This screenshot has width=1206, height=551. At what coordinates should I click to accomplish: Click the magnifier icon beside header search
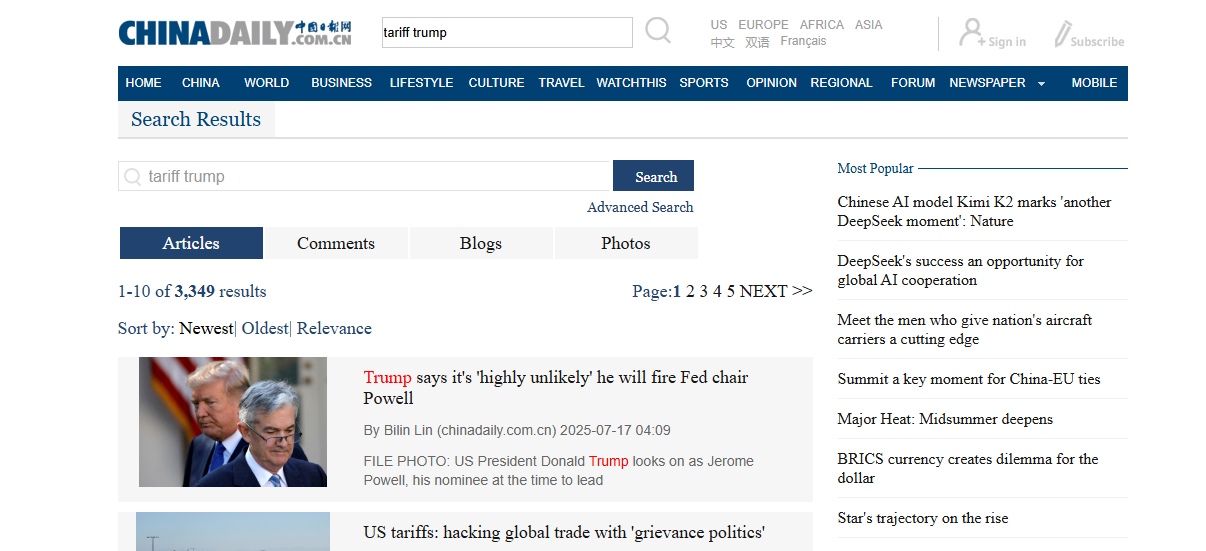coord(658,31)
